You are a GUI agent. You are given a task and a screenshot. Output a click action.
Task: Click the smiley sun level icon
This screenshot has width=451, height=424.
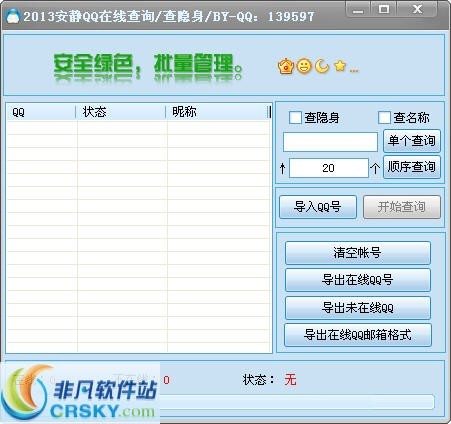coord(304,66)
